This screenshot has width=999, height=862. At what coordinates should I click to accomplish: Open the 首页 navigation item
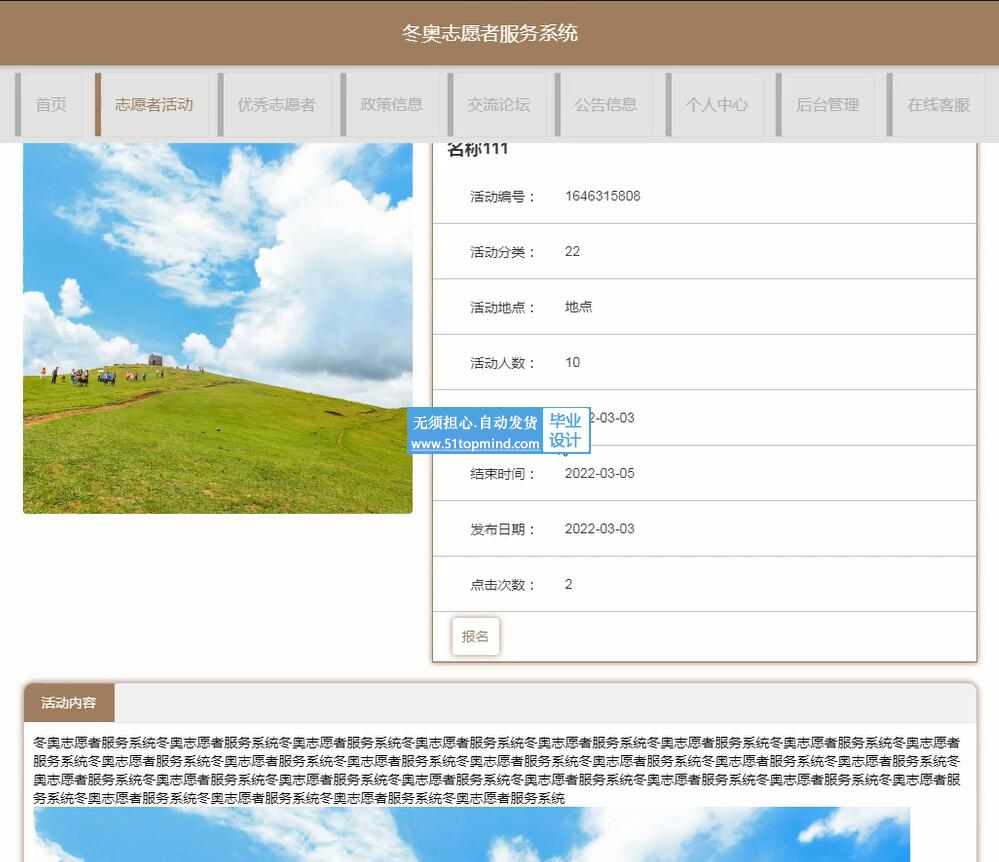click(x=50, y=104)
